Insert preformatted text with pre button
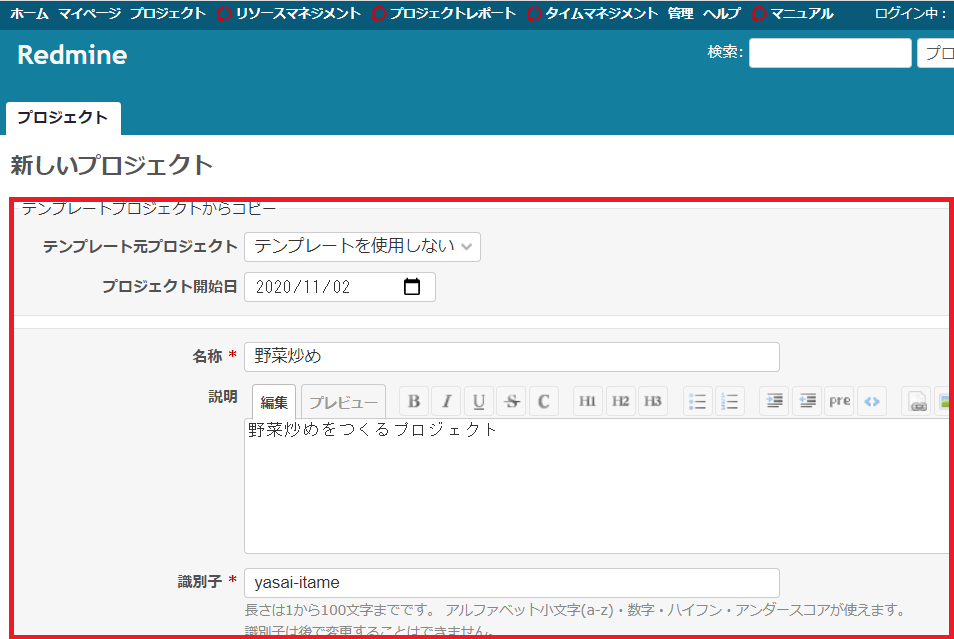The width and height of the screenshot is (954, 639). [x=840, y=401]
